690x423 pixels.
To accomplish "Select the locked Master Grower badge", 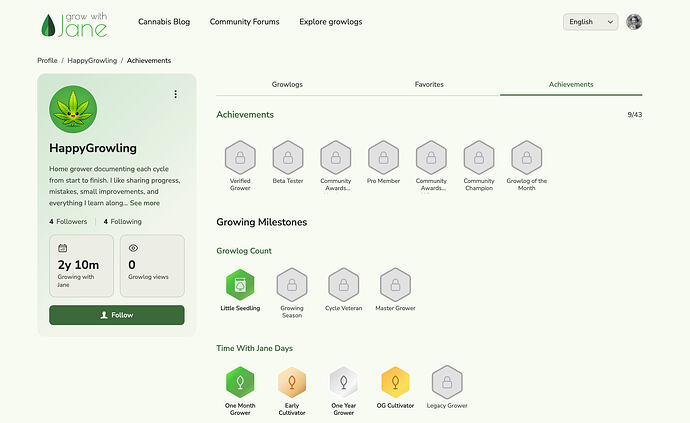I will pos(395,285).
